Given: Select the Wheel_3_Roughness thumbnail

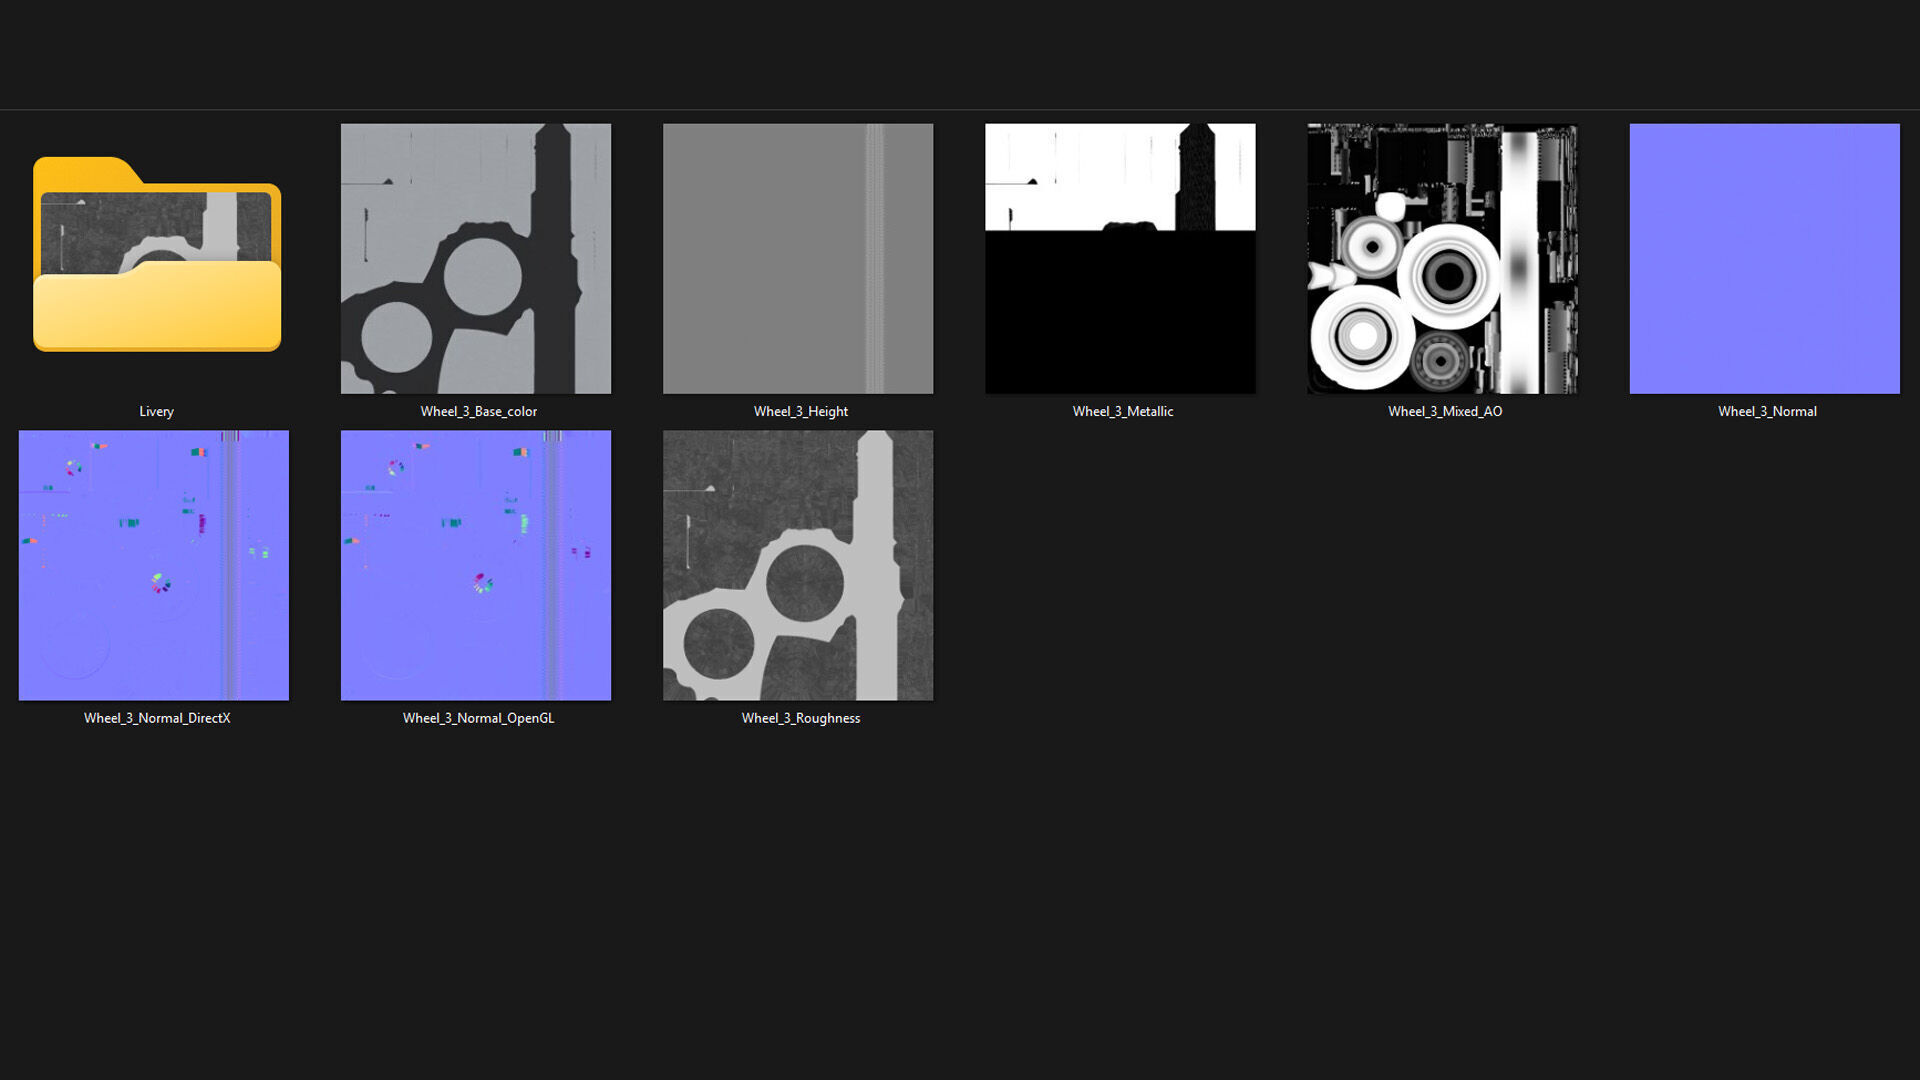Looking at the screenshot, I should point(798,565).
